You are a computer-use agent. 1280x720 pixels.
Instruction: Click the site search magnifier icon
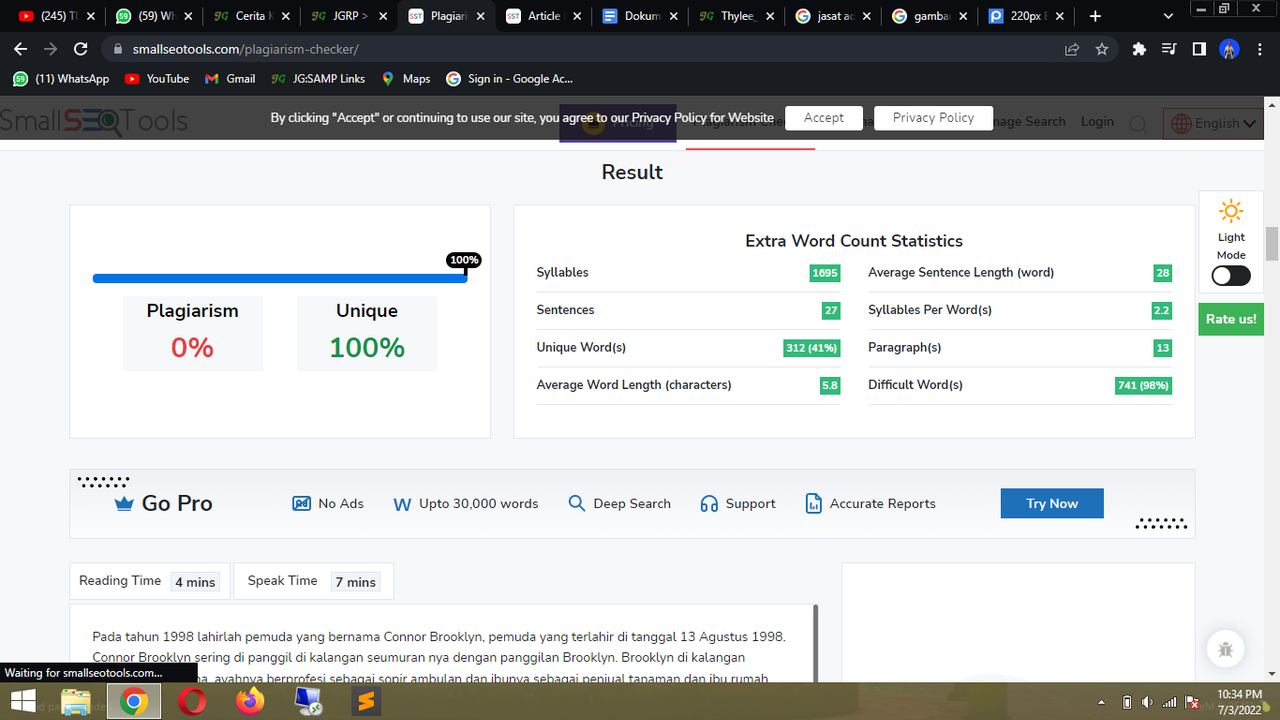point(1138,123)
